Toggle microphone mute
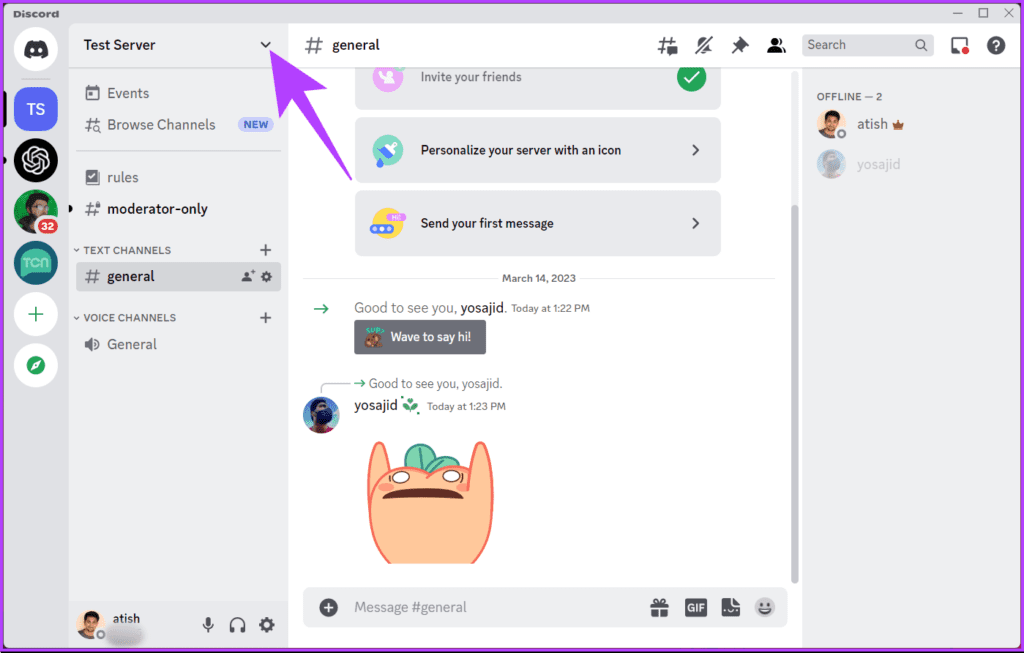 tap(208, 625)
